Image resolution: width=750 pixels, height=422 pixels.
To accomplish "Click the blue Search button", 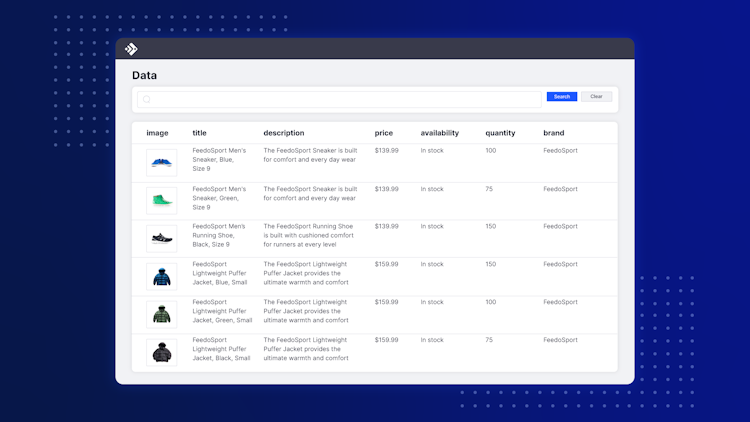I will 562,97.
